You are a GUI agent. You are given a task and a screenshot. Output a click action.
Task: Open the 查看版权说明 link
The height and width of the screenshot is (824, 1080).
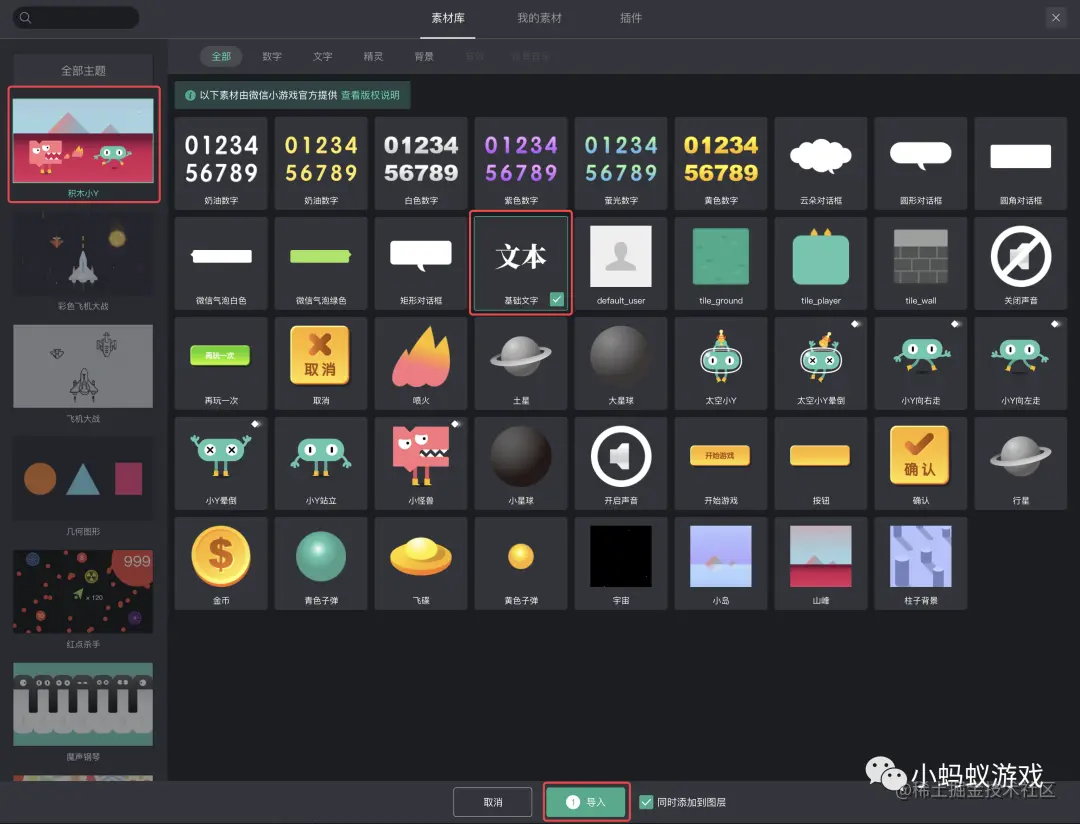tap(370, 95)
